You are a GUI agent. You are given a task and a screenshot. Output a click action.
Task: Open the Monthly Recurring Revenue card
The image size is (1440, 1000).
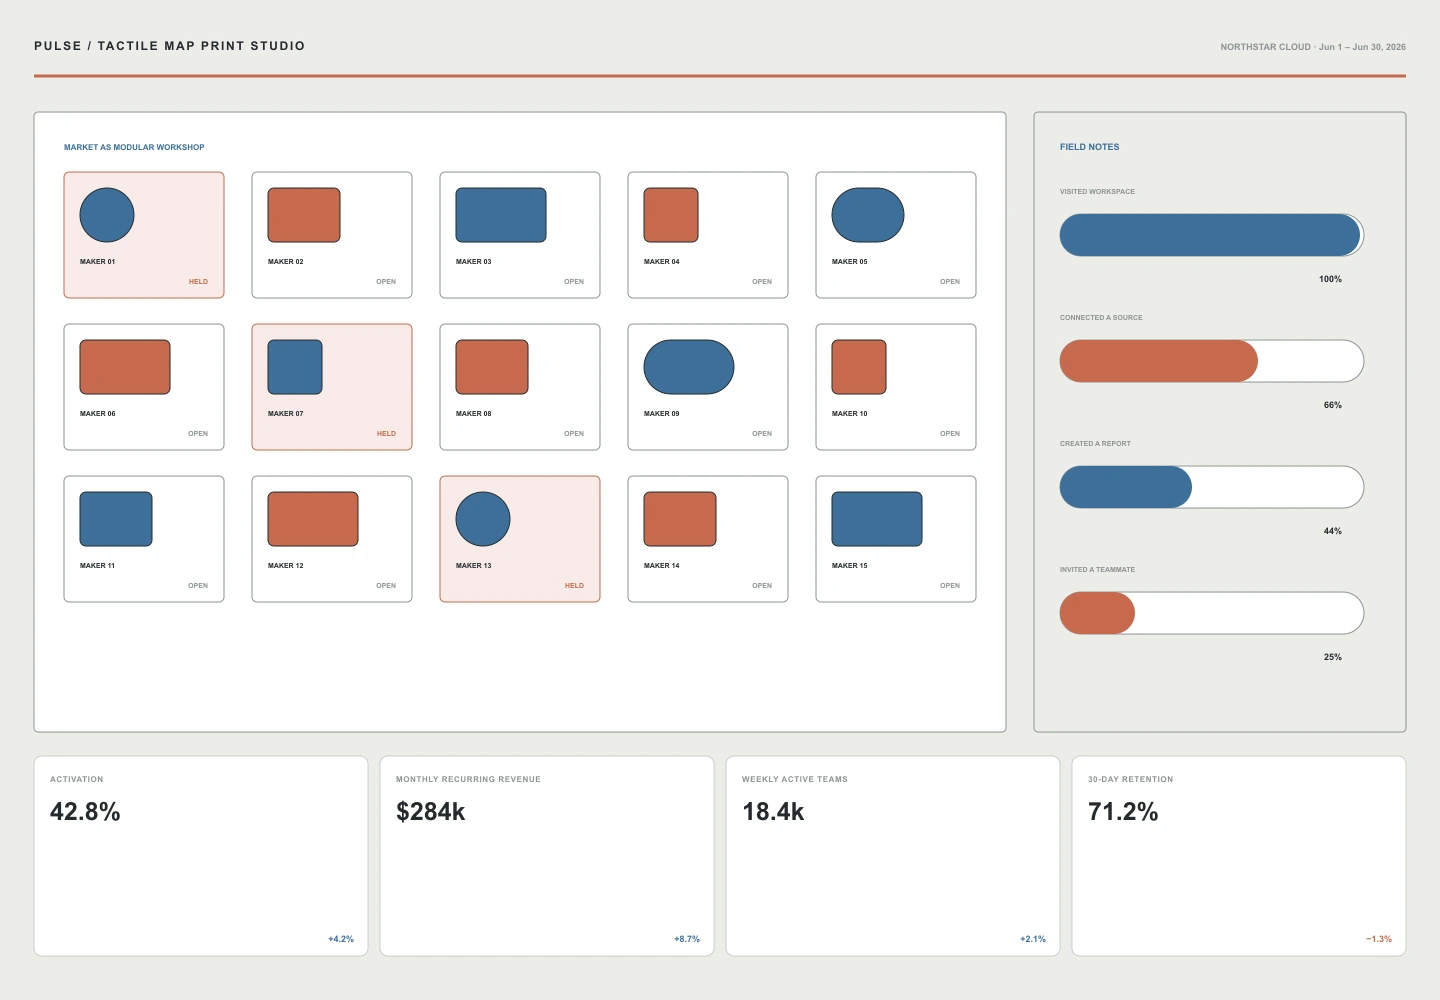(547, 856)
